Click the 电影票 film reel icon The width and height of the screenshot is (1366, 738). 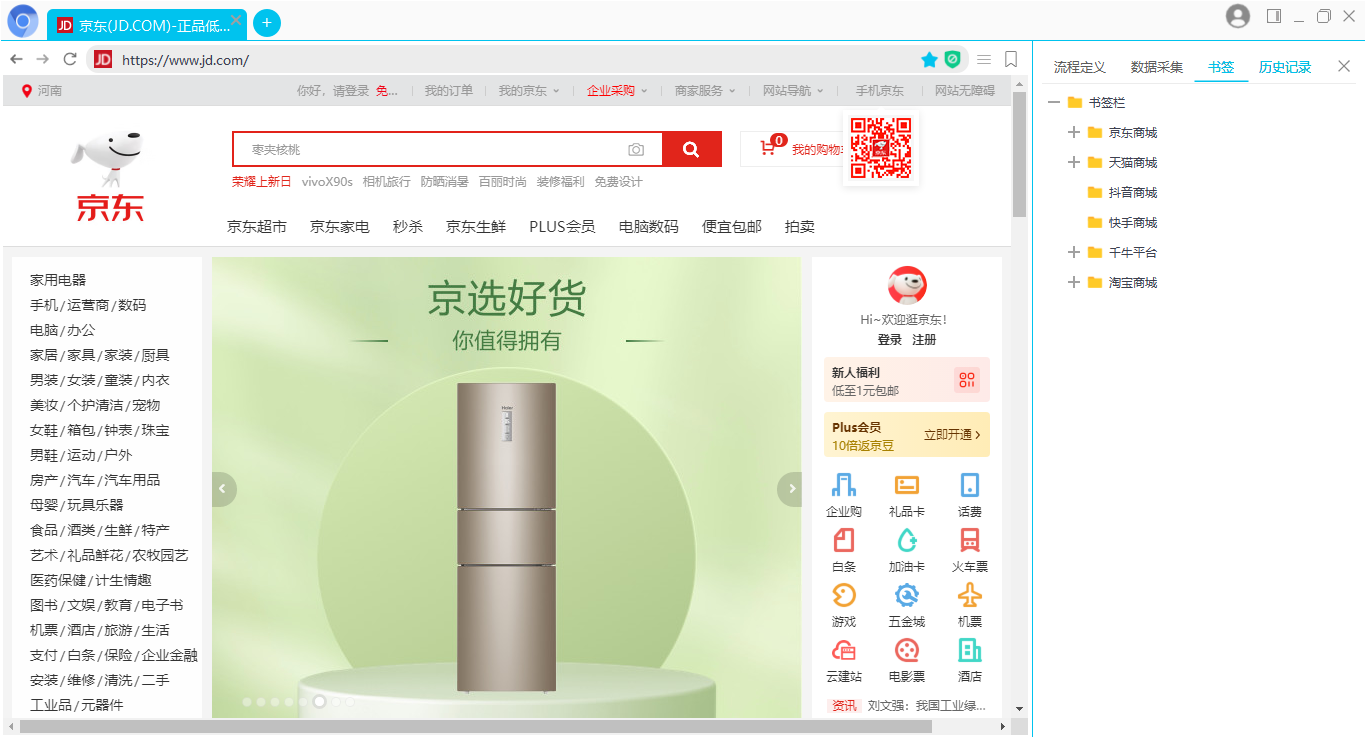tap(907, 650)
